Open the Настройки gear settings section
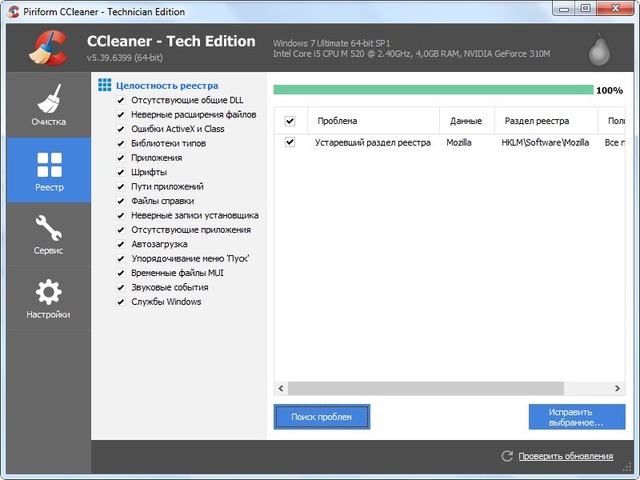 coord(48,299)
